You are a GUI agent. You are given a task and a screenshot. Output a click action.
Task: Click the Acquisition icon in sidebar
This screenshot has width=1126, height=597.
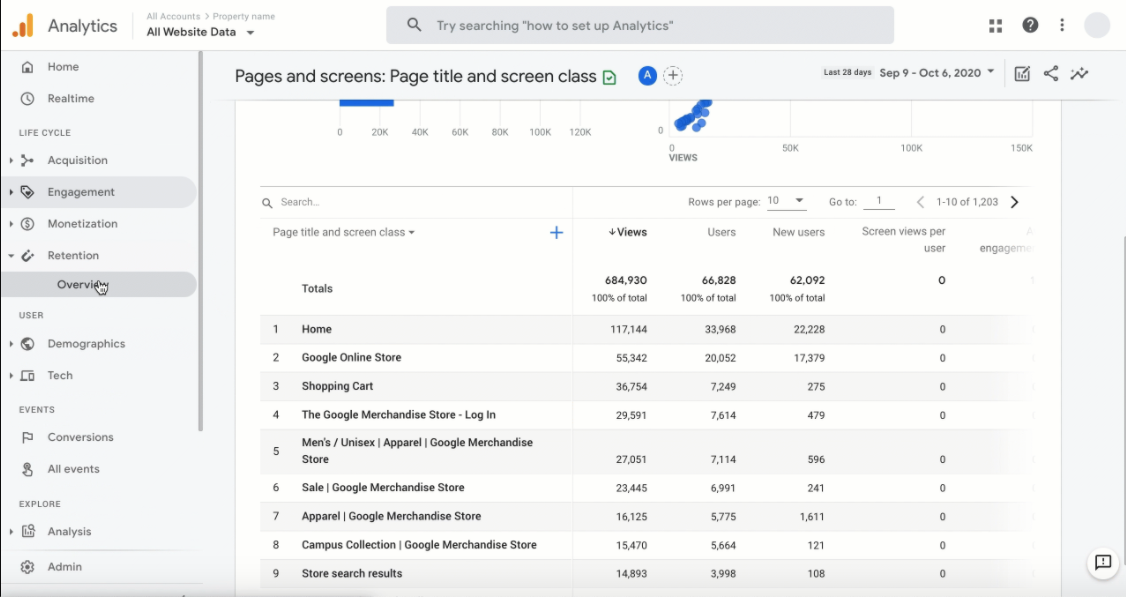pos(27,160)
